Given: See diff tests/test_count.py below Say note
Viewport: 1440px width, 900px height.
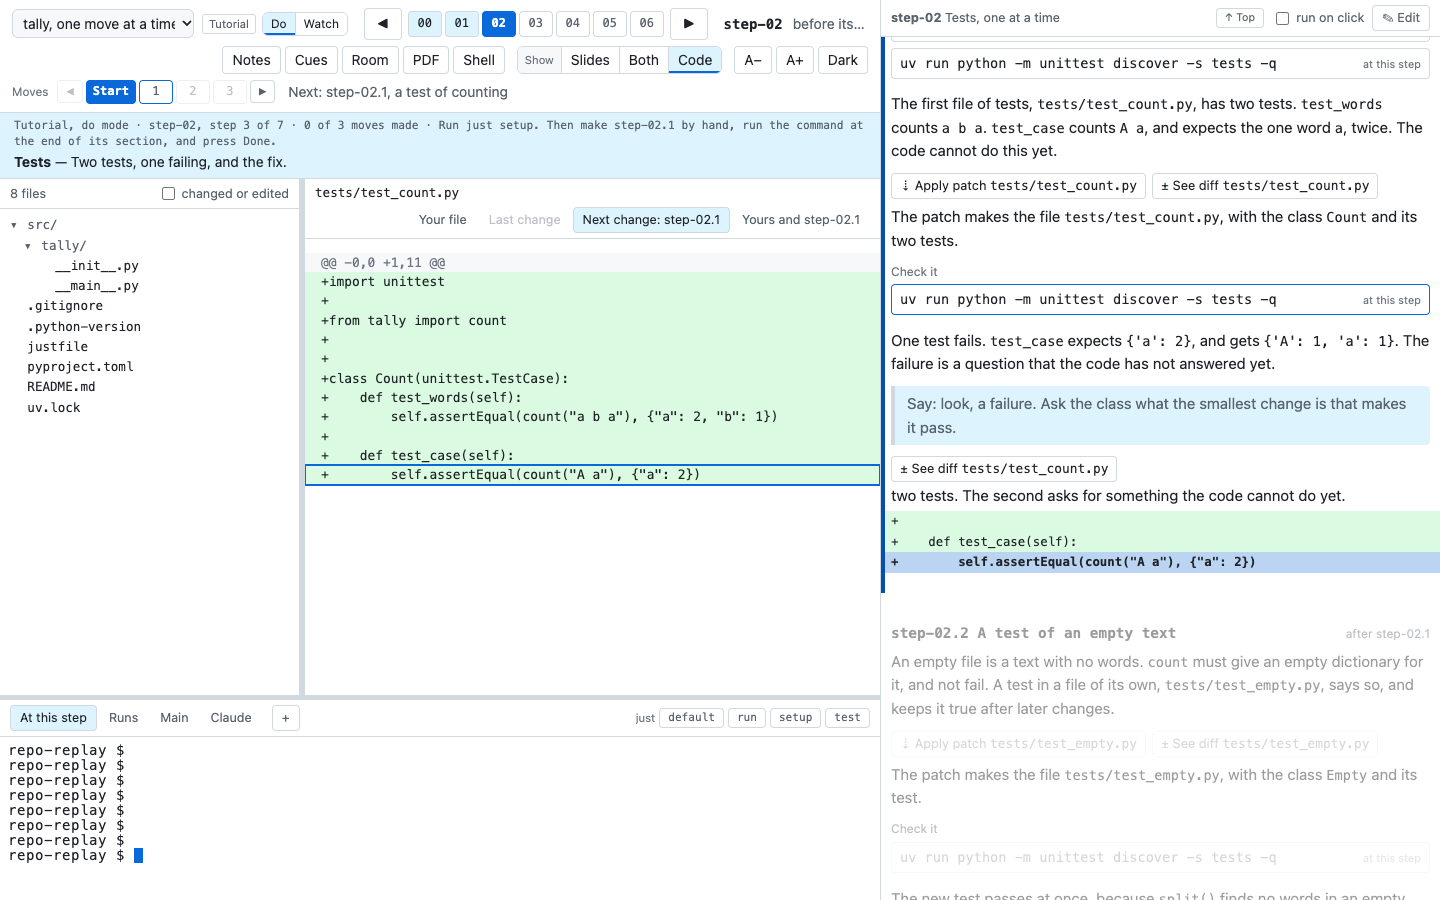Looking at the screenshot, I should (x=1004, y=469).
